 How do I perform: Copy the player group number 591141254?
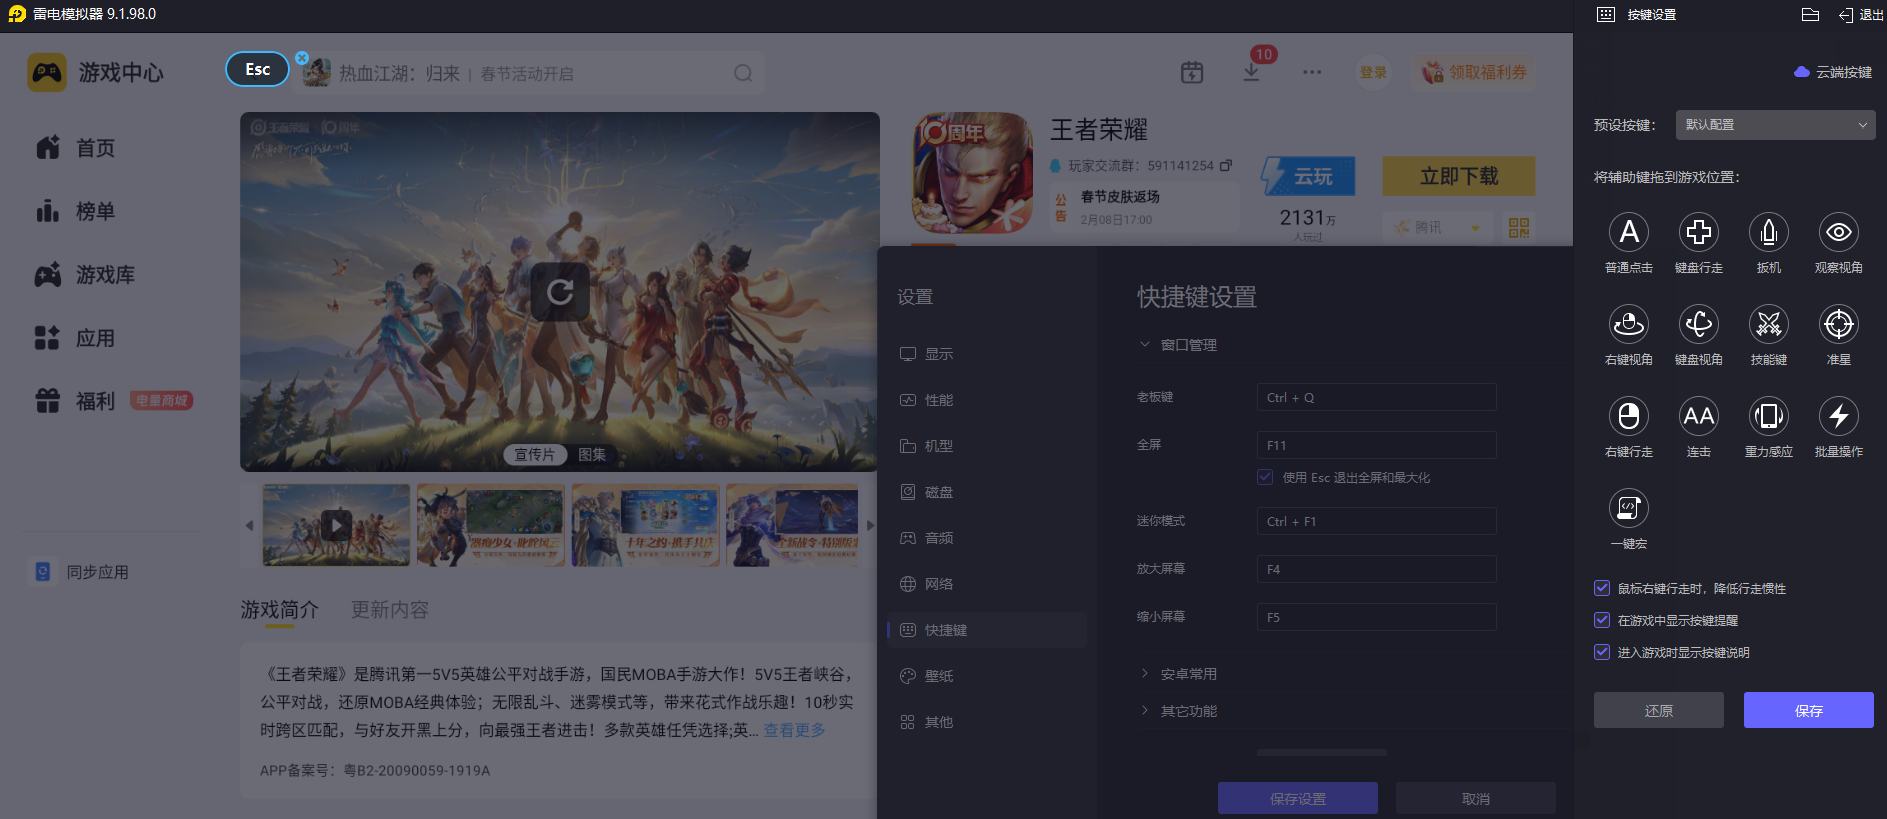click(1226, 165)
